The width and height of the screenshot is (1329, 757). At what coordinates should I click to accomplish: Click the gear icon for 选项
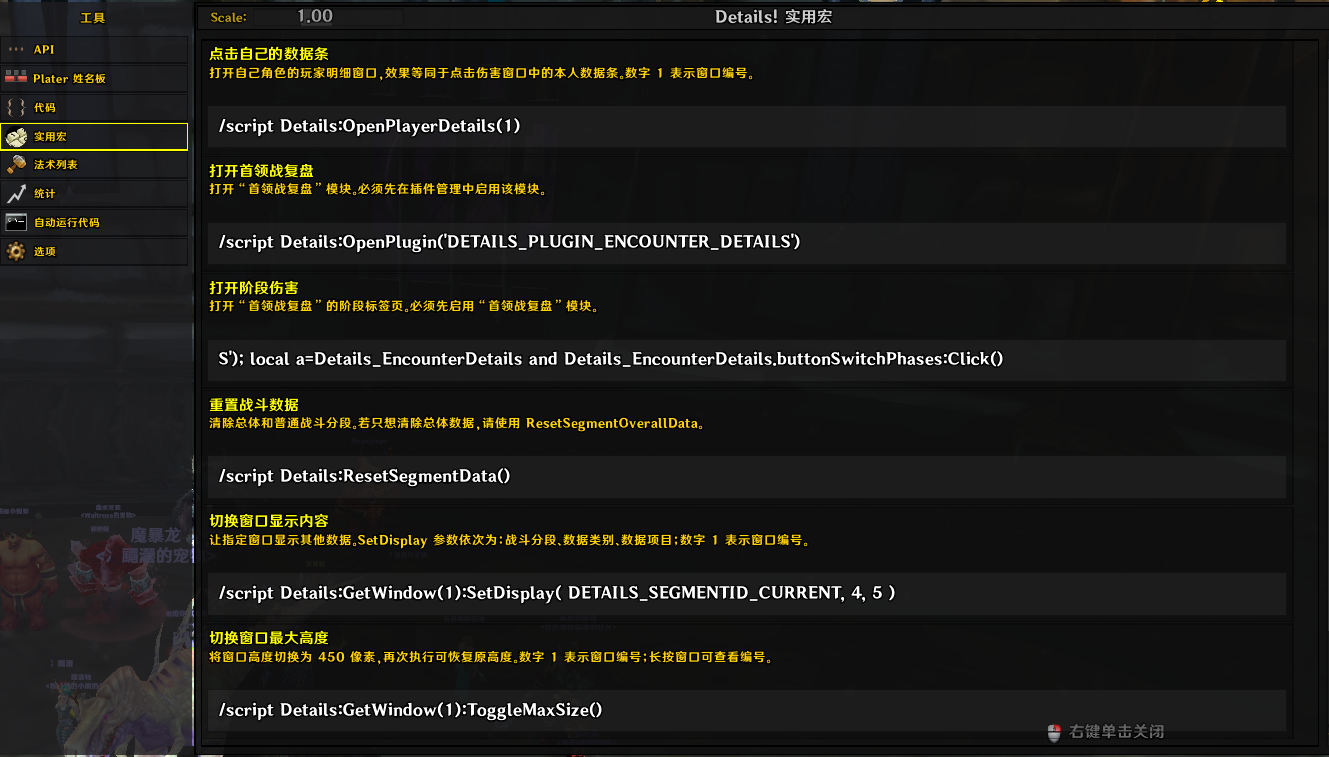16,251
